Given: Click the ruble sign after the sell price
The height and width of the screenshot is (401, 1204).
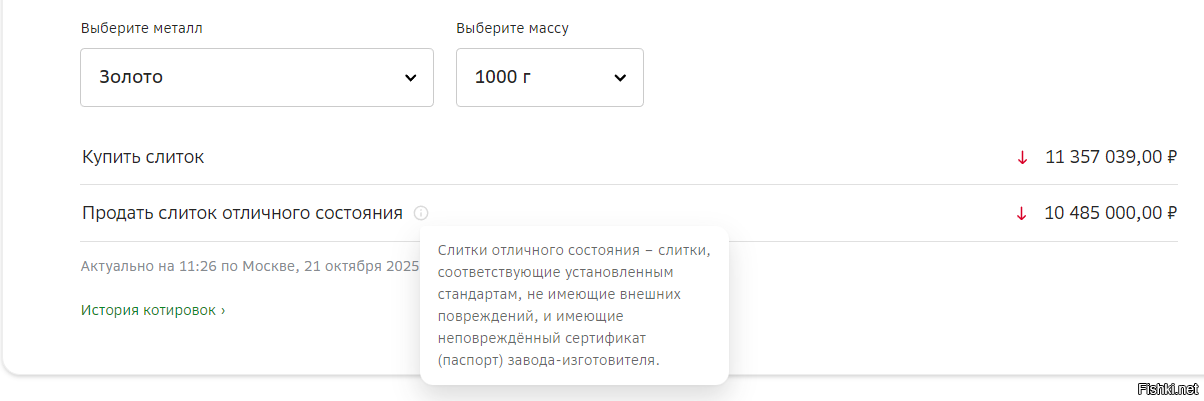Looking at the screenshot, I should pos(1171,213).
